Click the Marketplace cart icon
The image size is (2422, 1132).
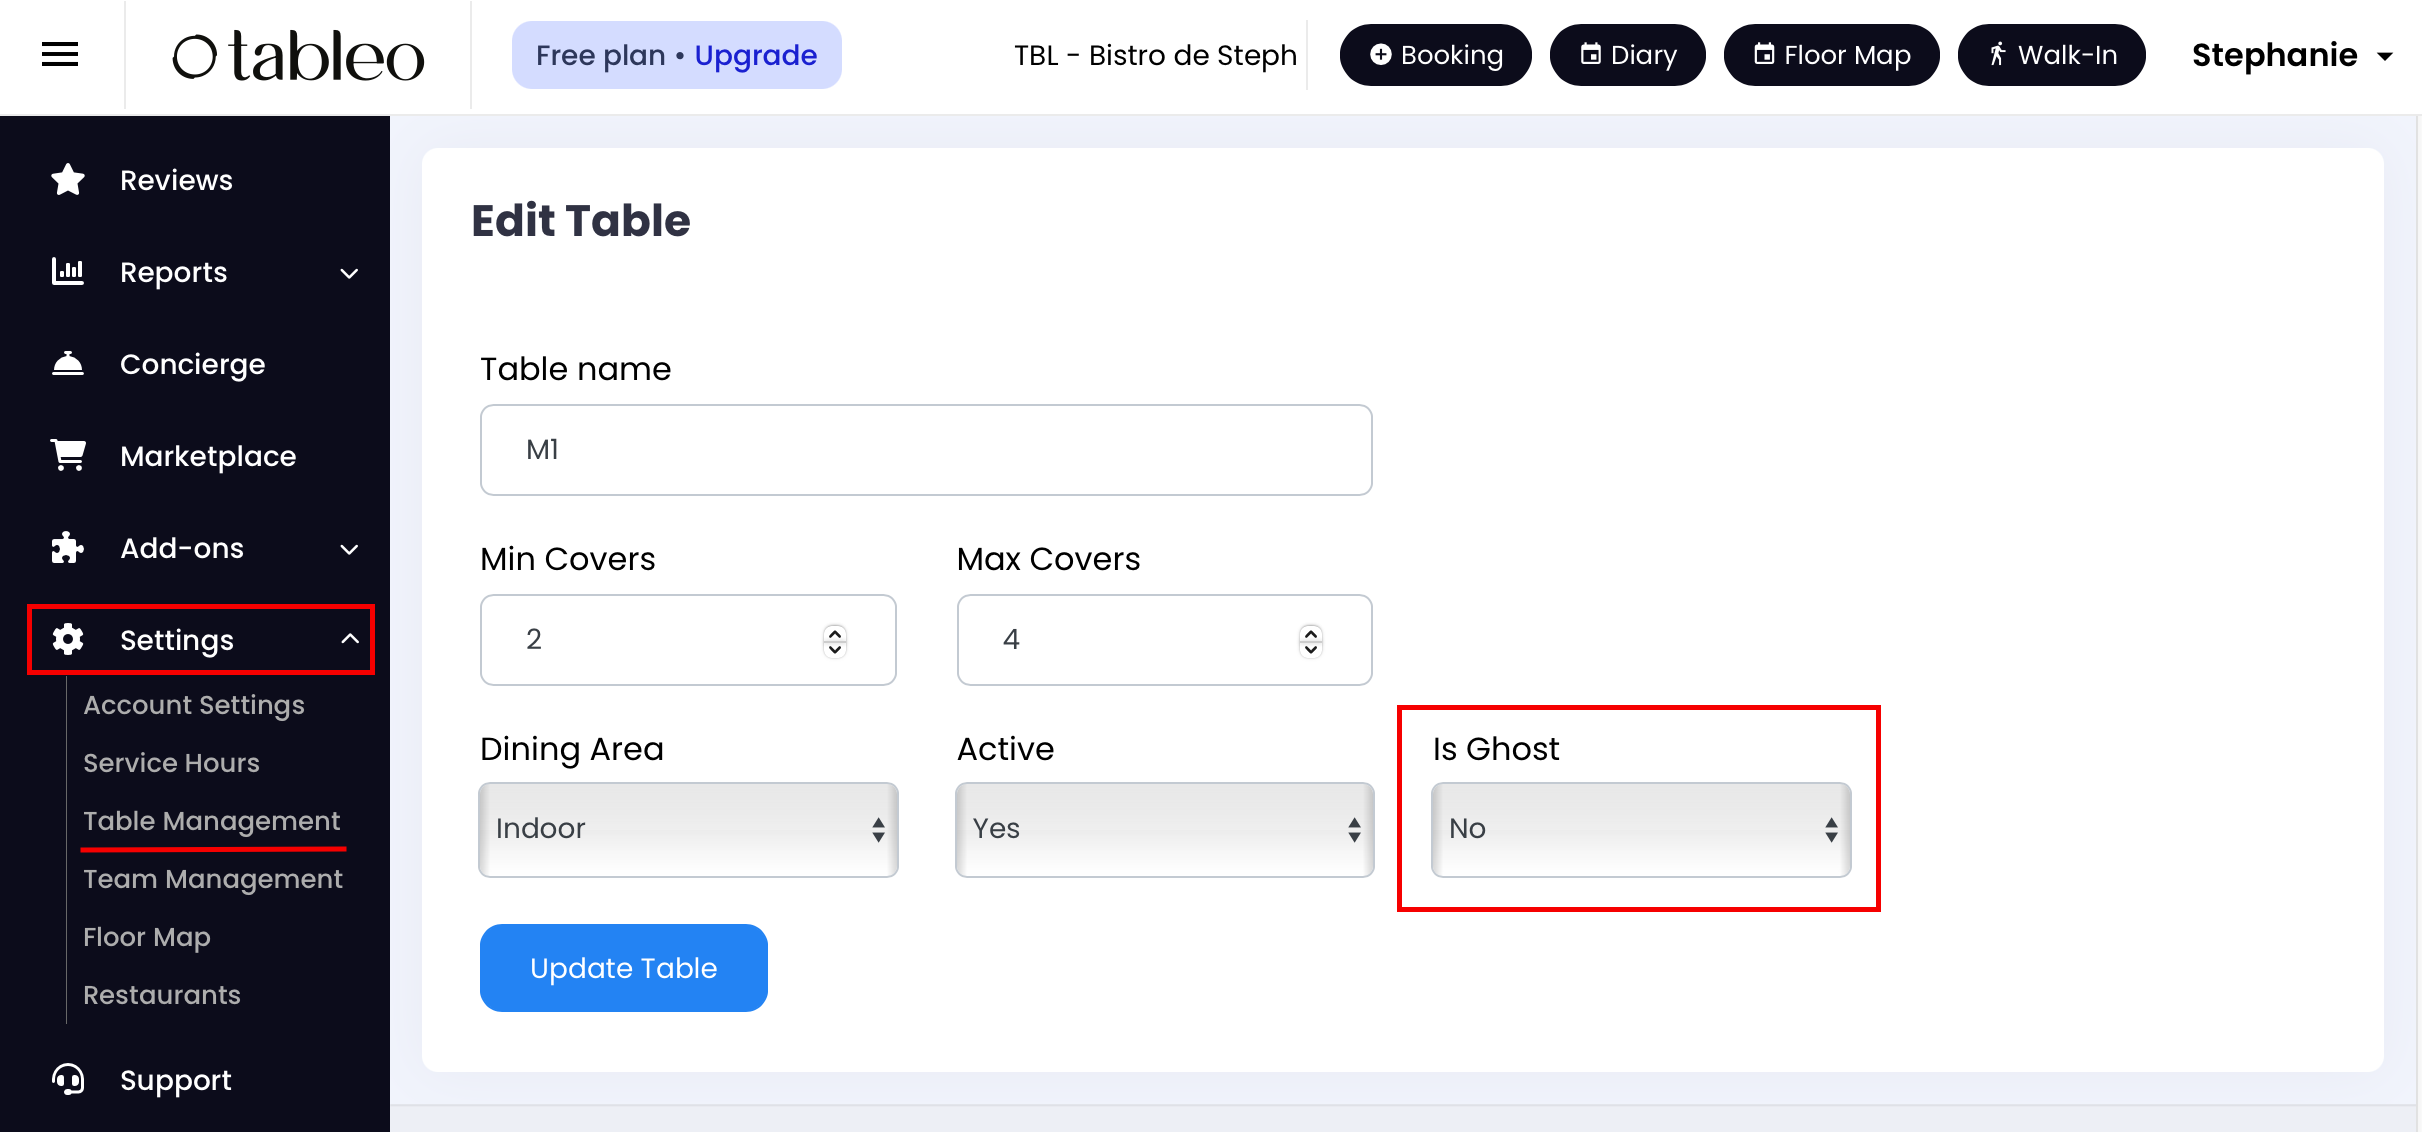tap(68, 456)
